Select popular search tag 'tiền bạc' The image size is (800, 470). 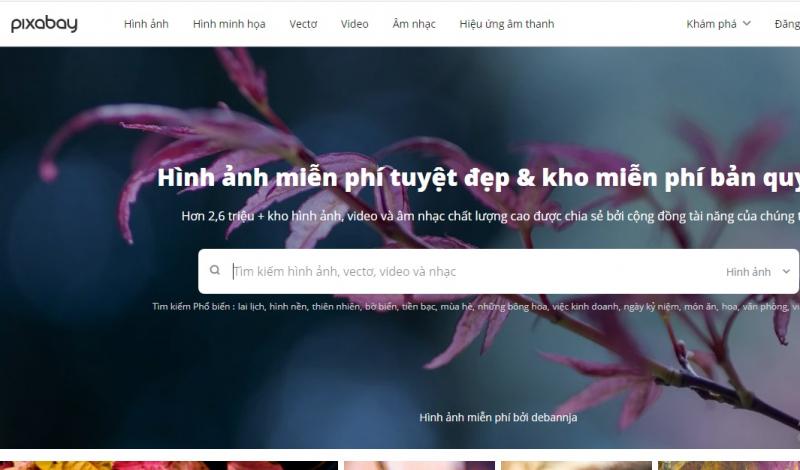coord(419,307)
